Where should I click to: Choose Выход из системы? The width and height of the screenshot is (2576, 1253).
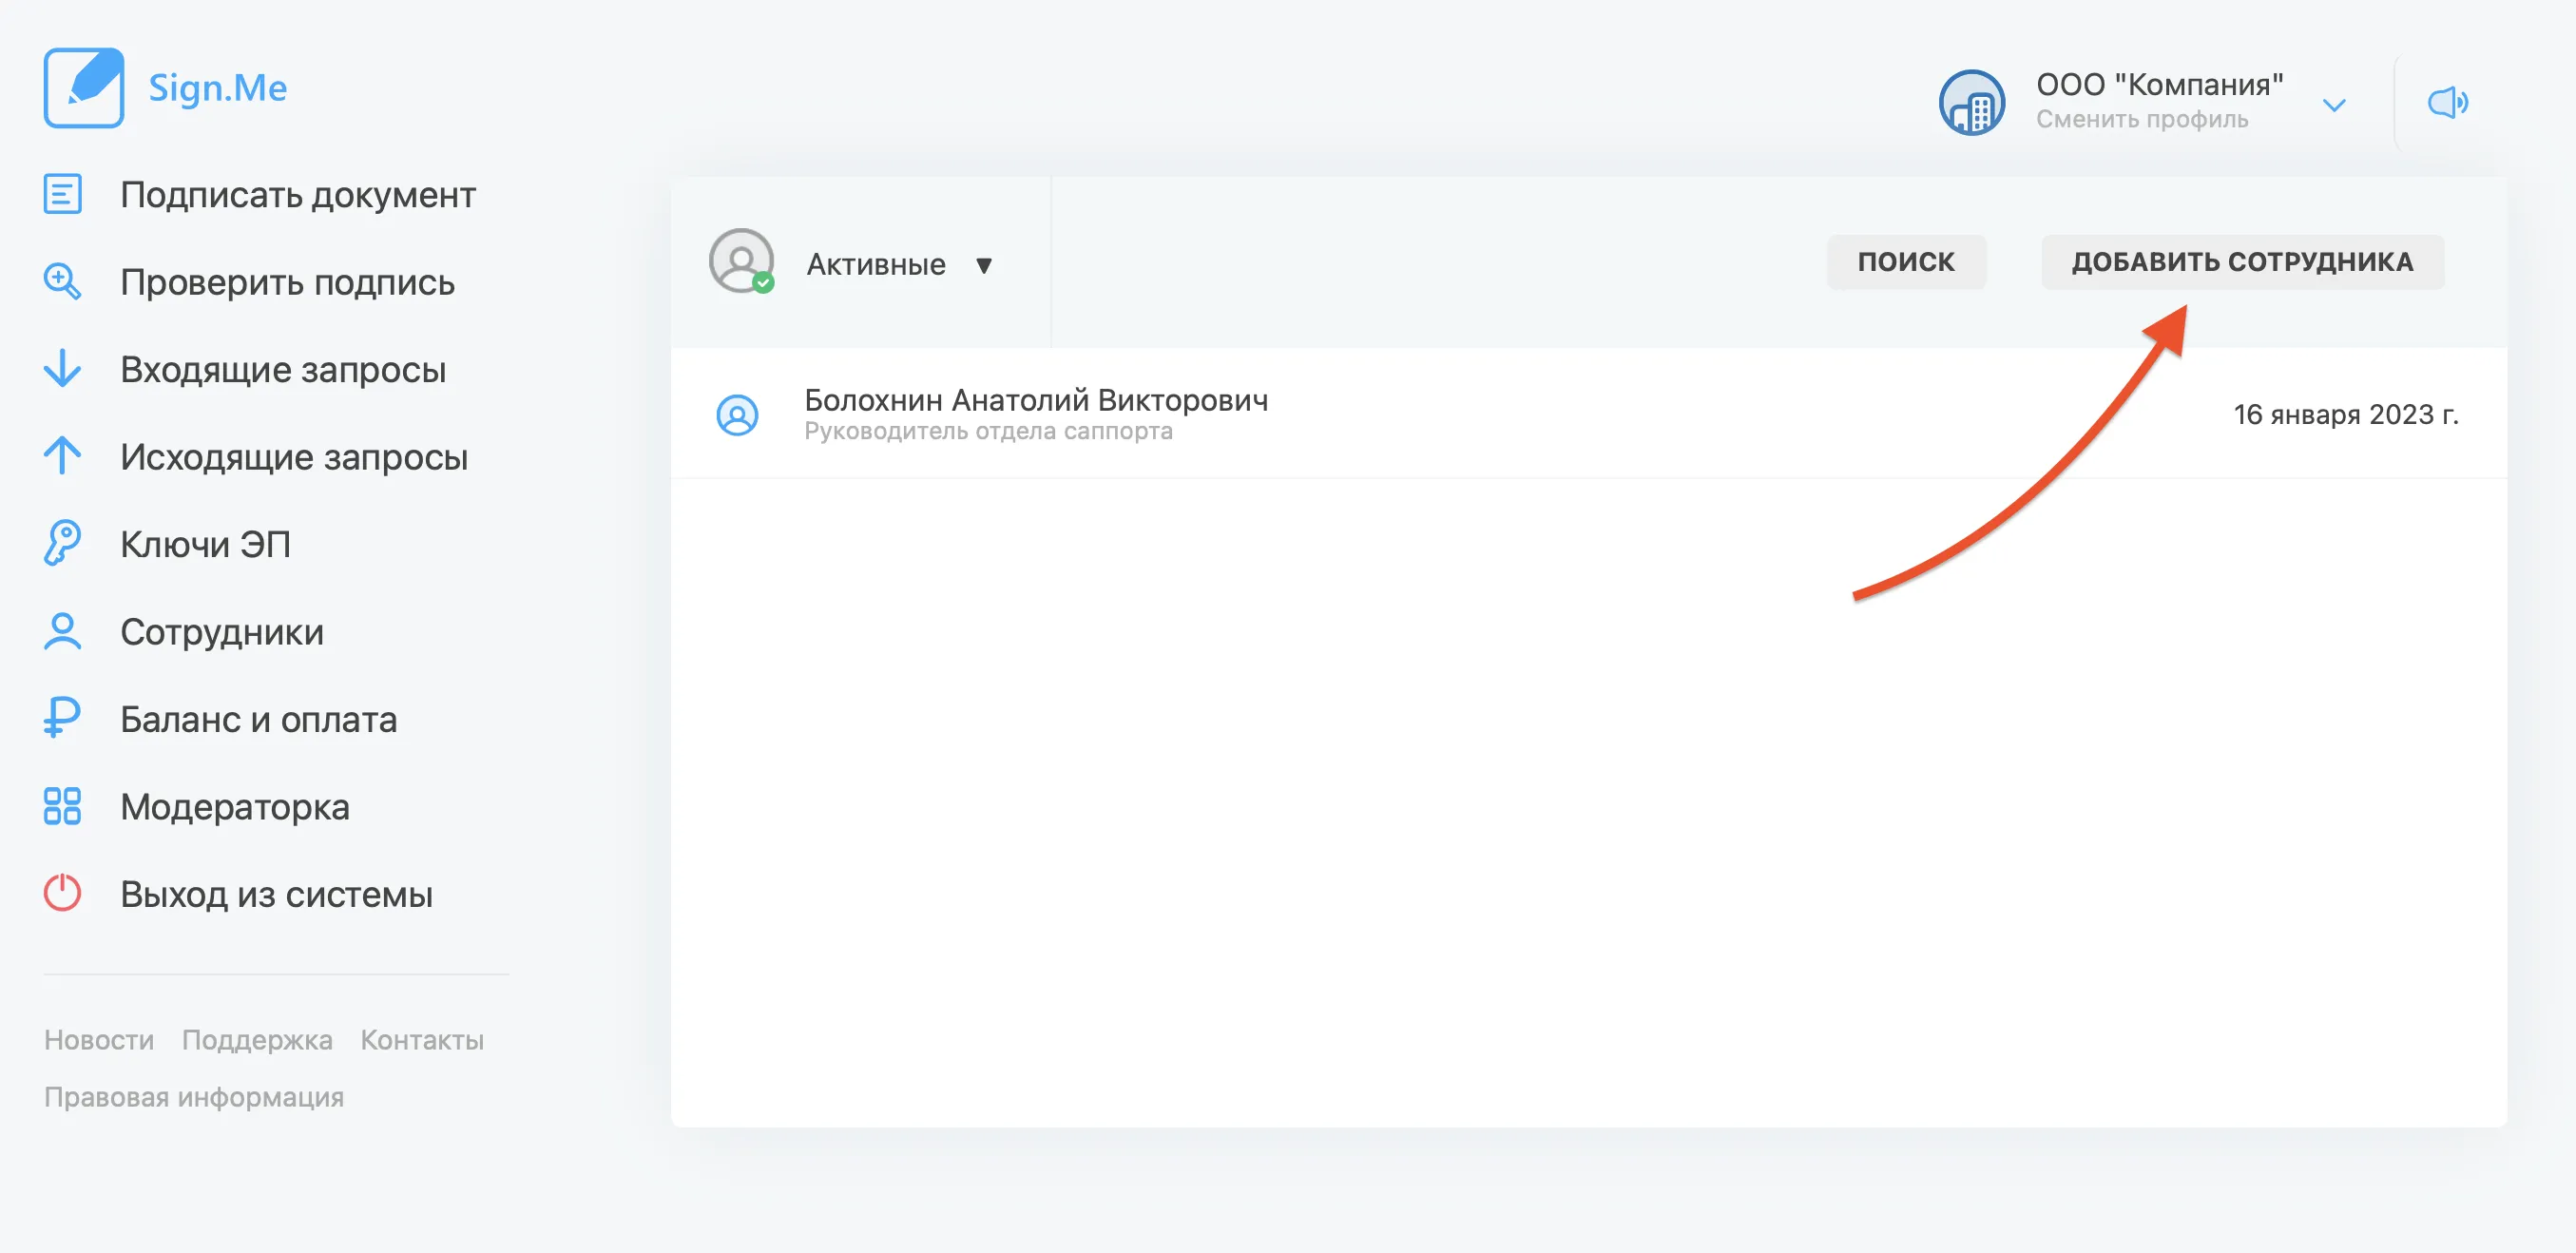tap(277, 894)
